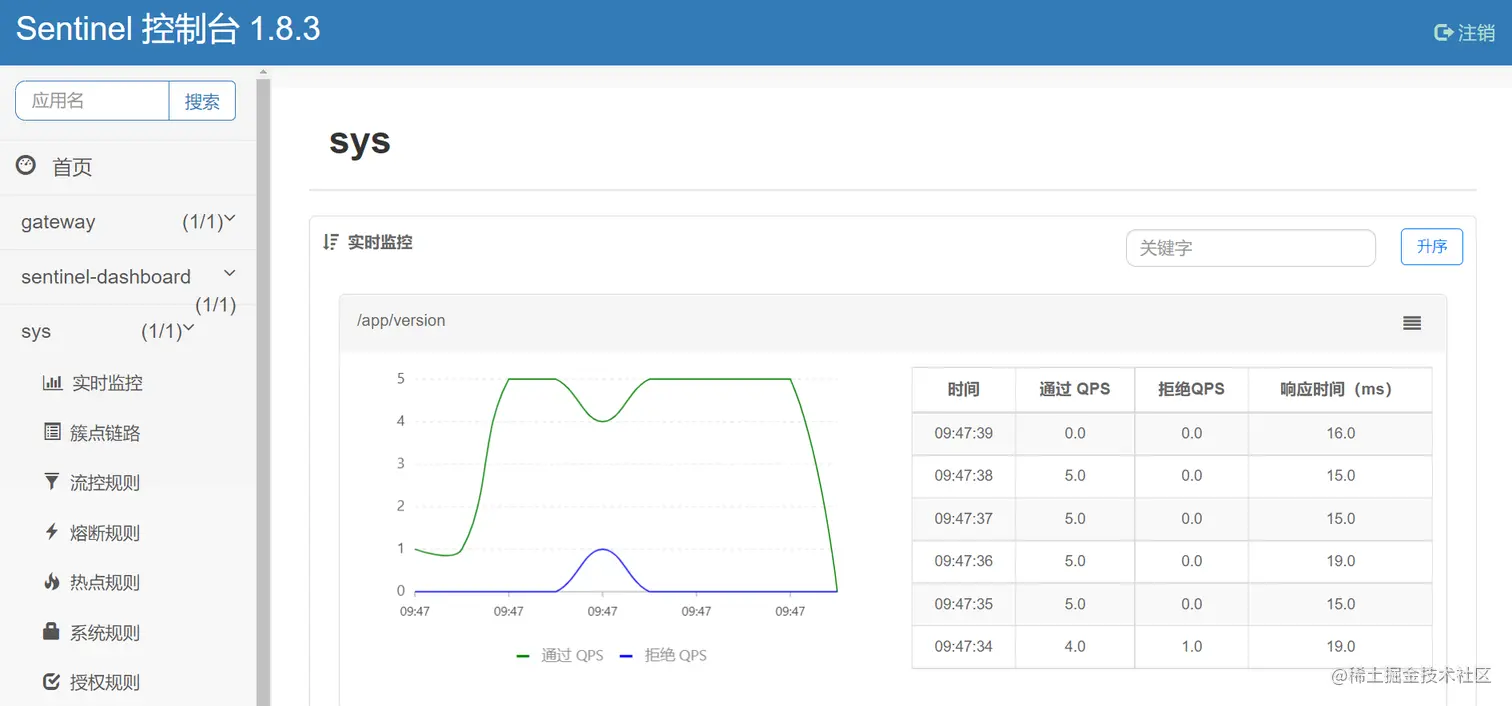Expand the gateway app chevron
Viewport: 1512px width, 706px height.
(x=230, y=218)
